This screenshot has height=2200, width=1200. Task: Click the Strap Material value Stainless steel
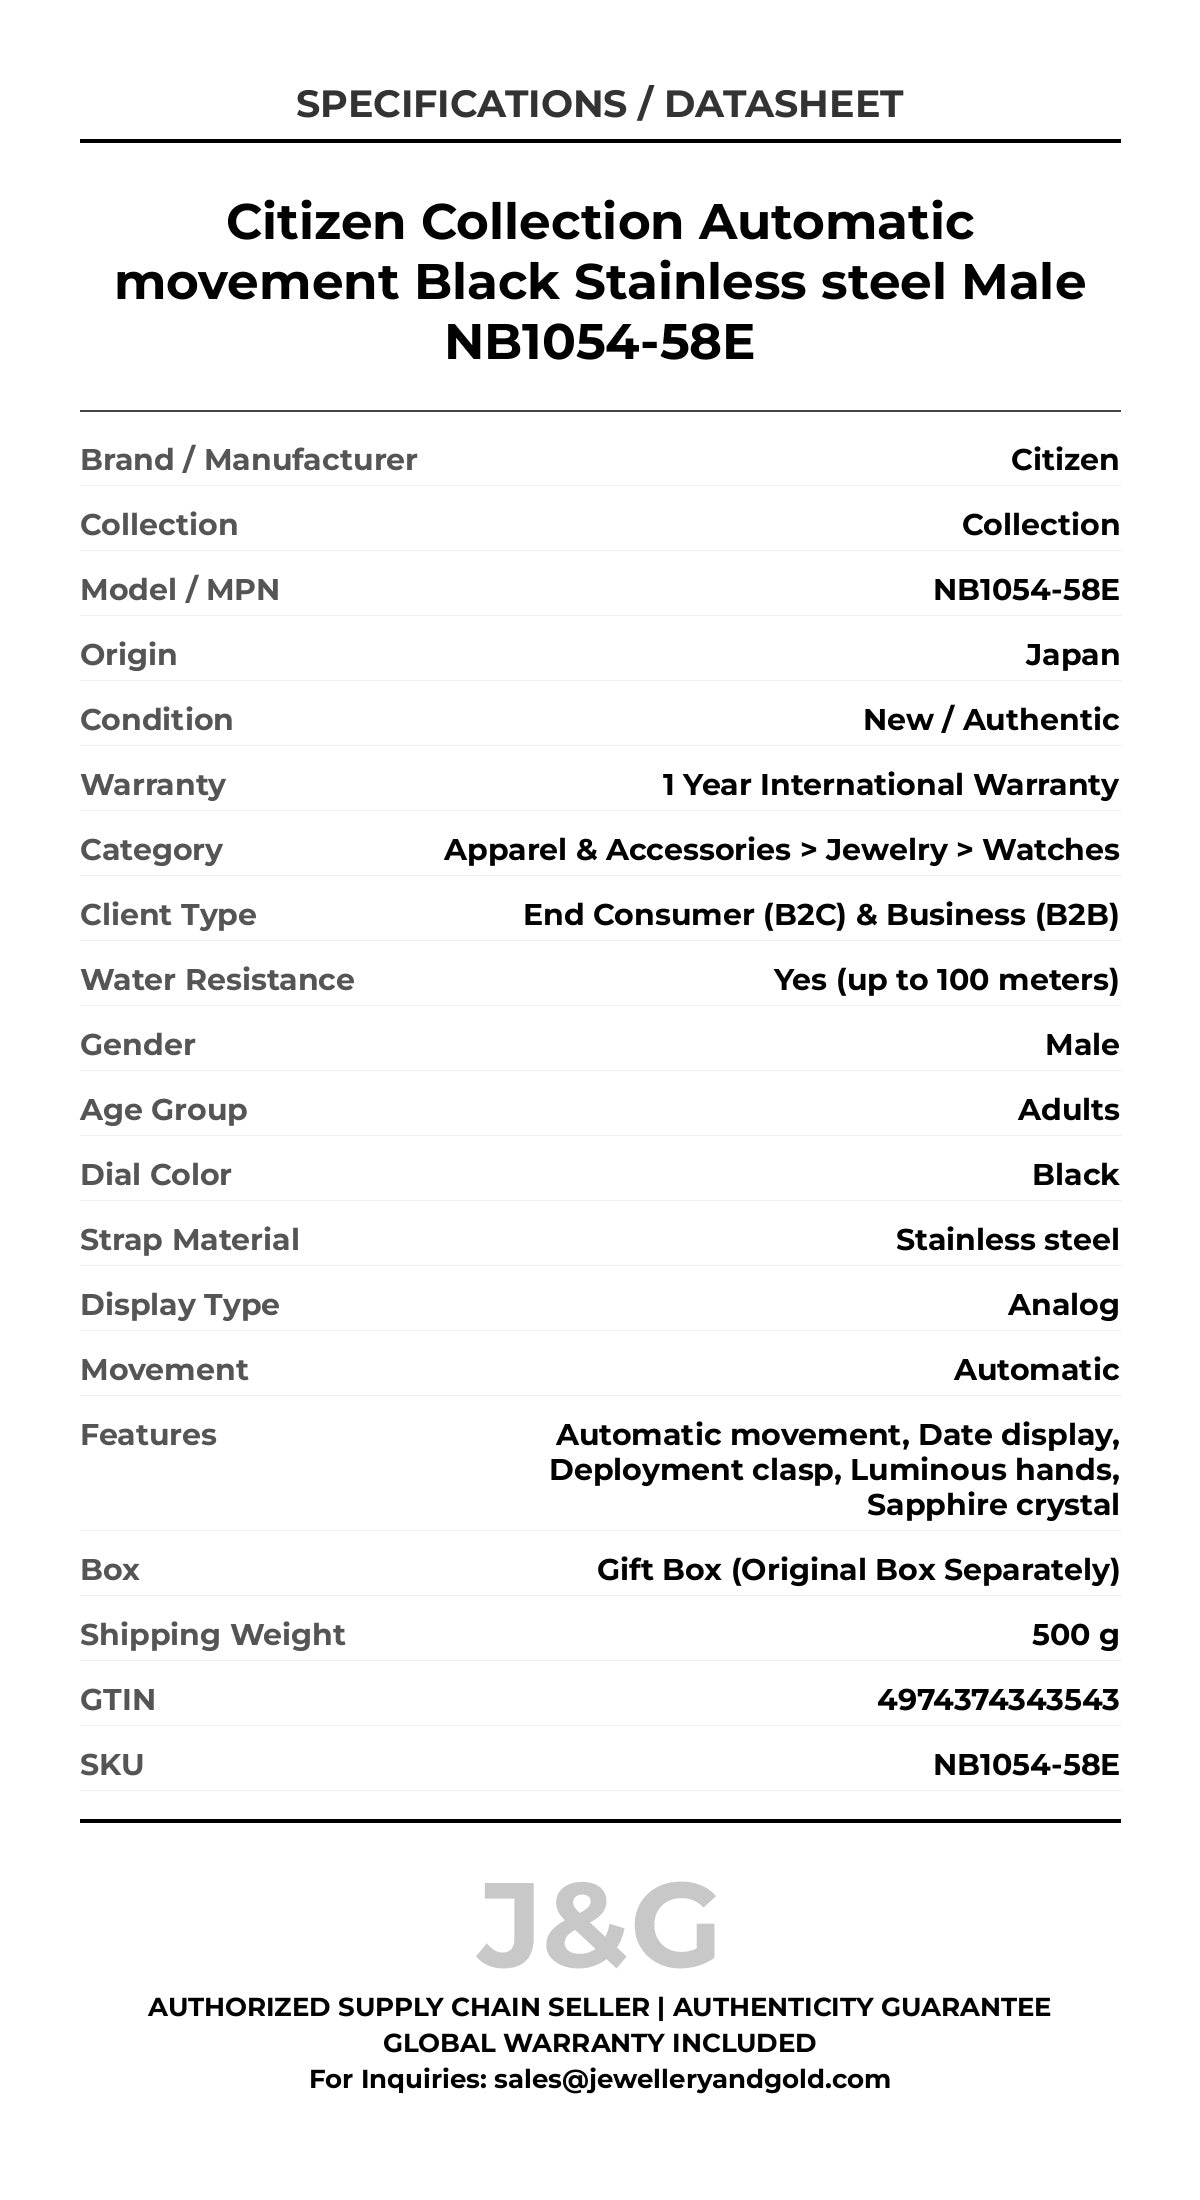1007,1240
